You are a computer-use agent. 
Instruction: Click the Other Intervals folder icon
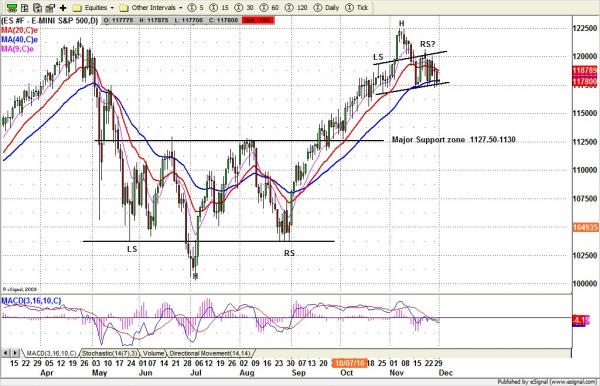pyautogui.click(x=124, y=8)
